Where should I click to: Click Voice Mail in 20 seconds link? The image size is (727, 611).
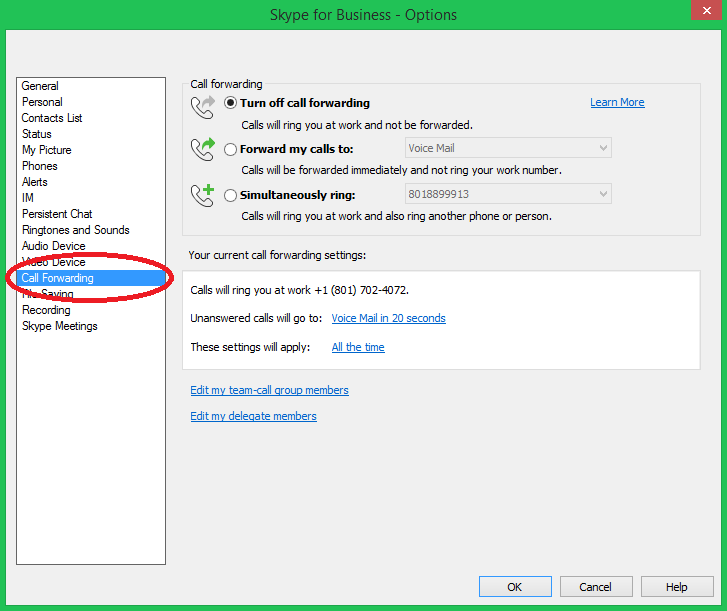389,318
